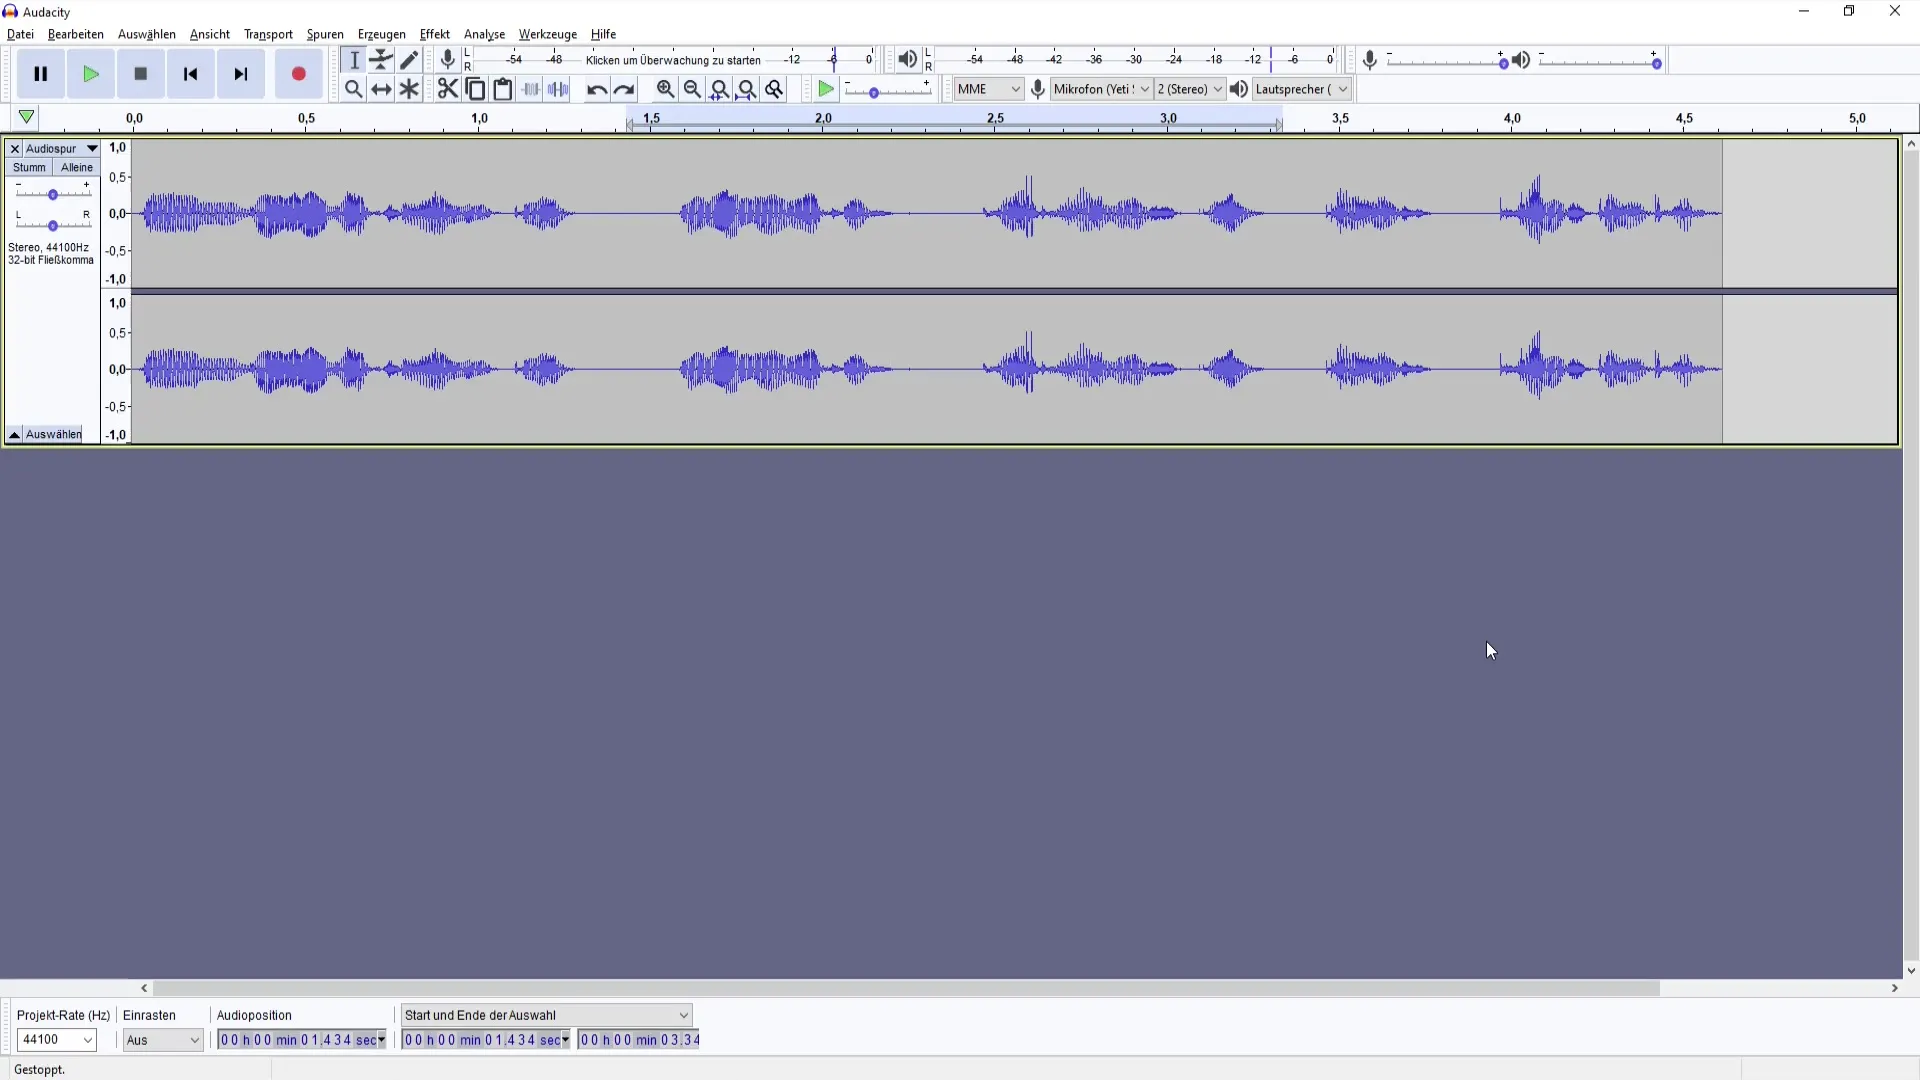Image resolution: width=1920 pixels, height=1080 pixels.
Task: Open the Hilfe menu
Action: click(603, 34)
